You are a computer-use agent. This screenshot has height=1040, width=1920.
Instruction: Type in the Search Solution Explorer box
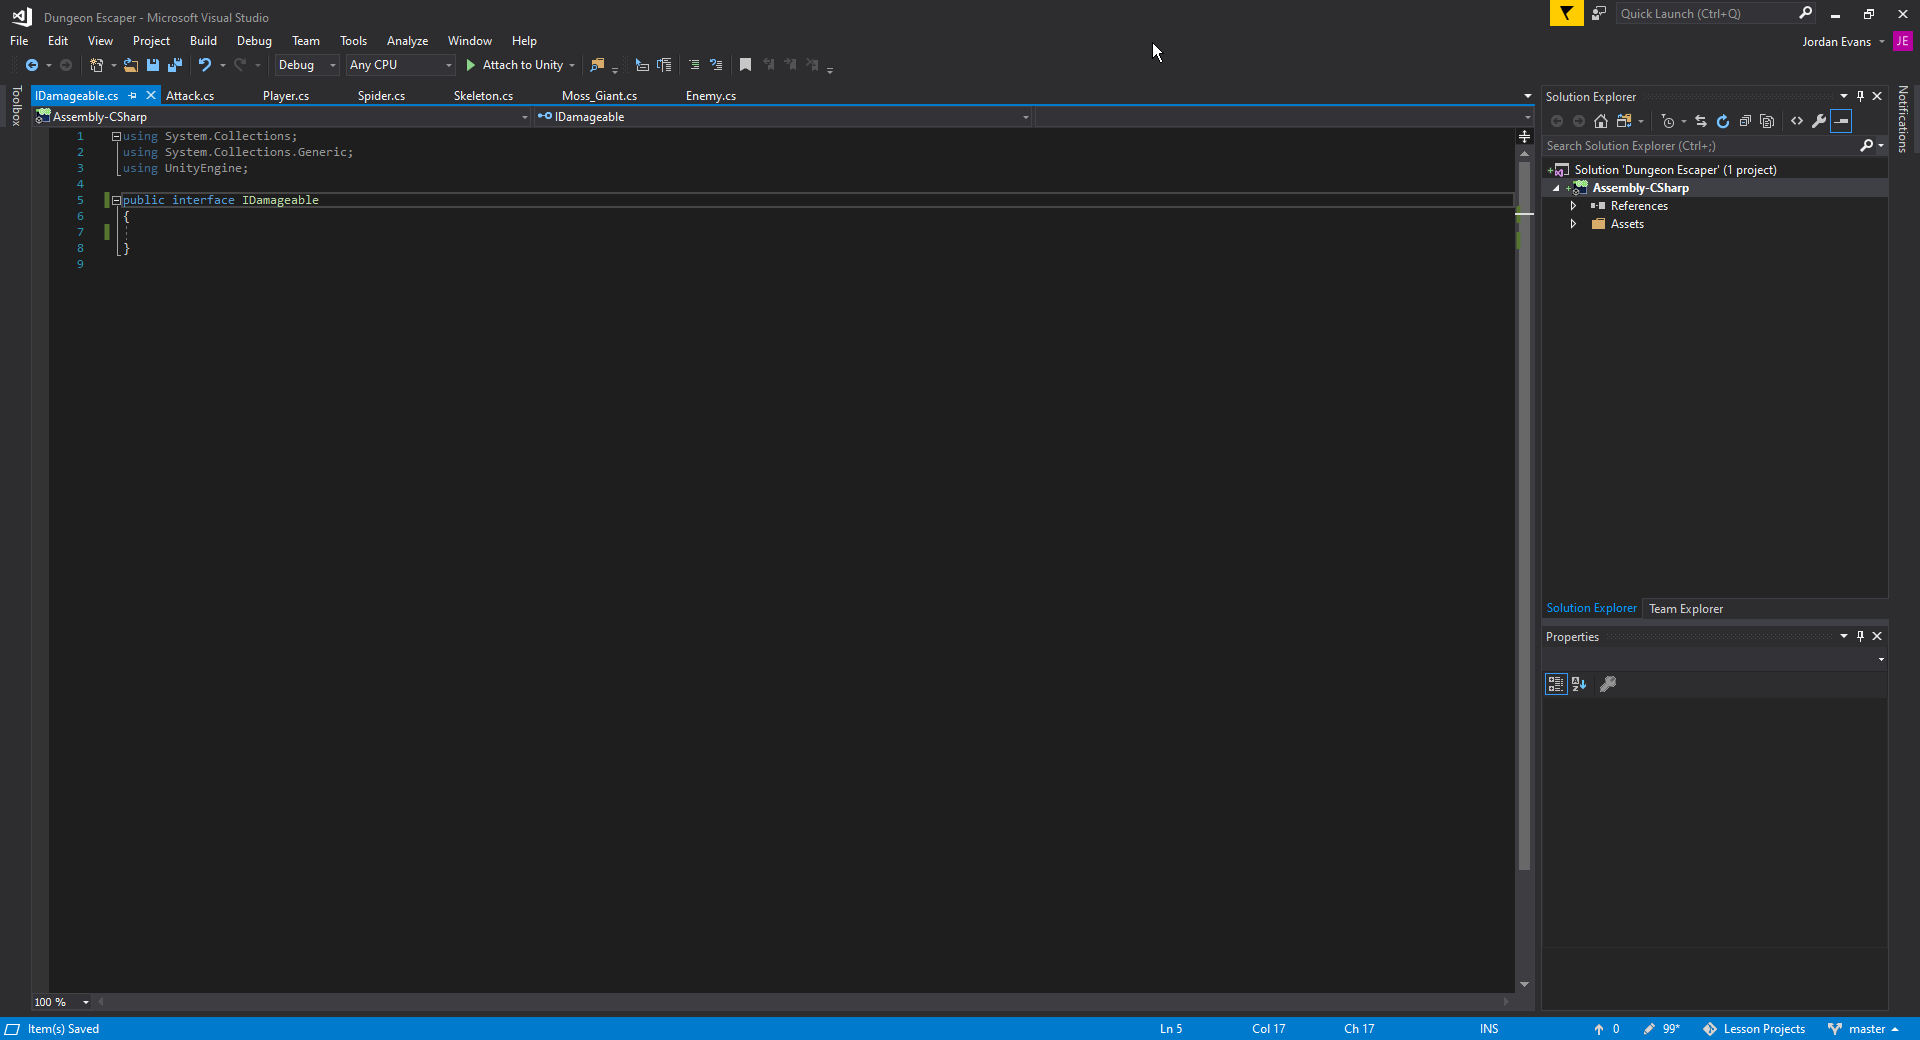click(x=1700, y=145)
